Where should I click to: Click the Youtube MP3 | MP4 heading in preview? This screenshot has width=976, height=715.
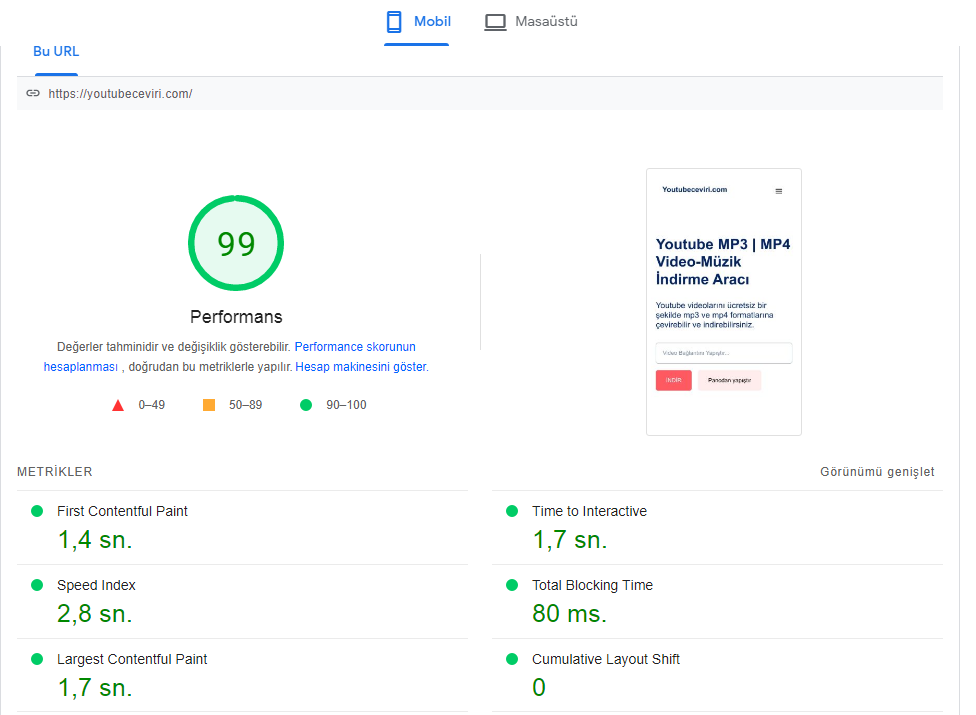[723, 261]
